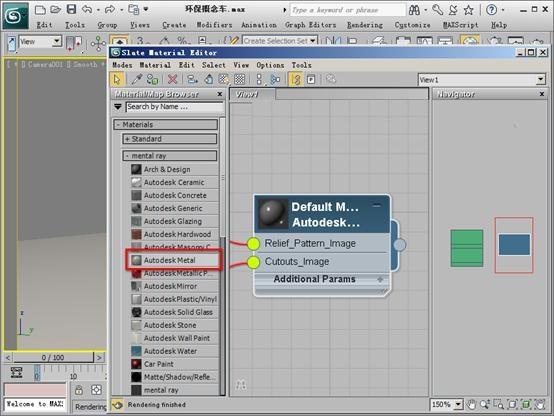The height and width of the screenshot is (416, 554).
Task: Zoom extents in Slate view
Action: tap(512, 404)
